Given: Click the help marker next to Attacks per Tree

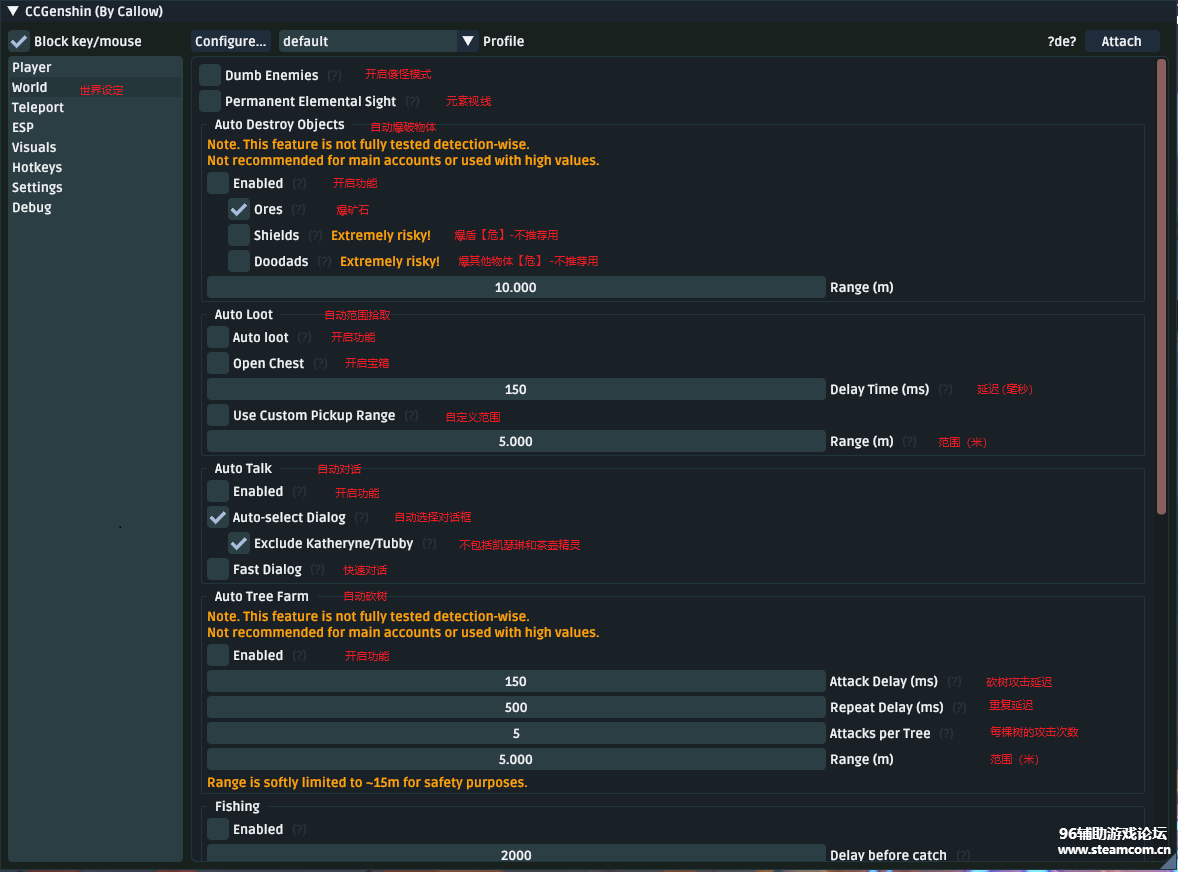Looking at the screenshot, I should coord(946,734).
